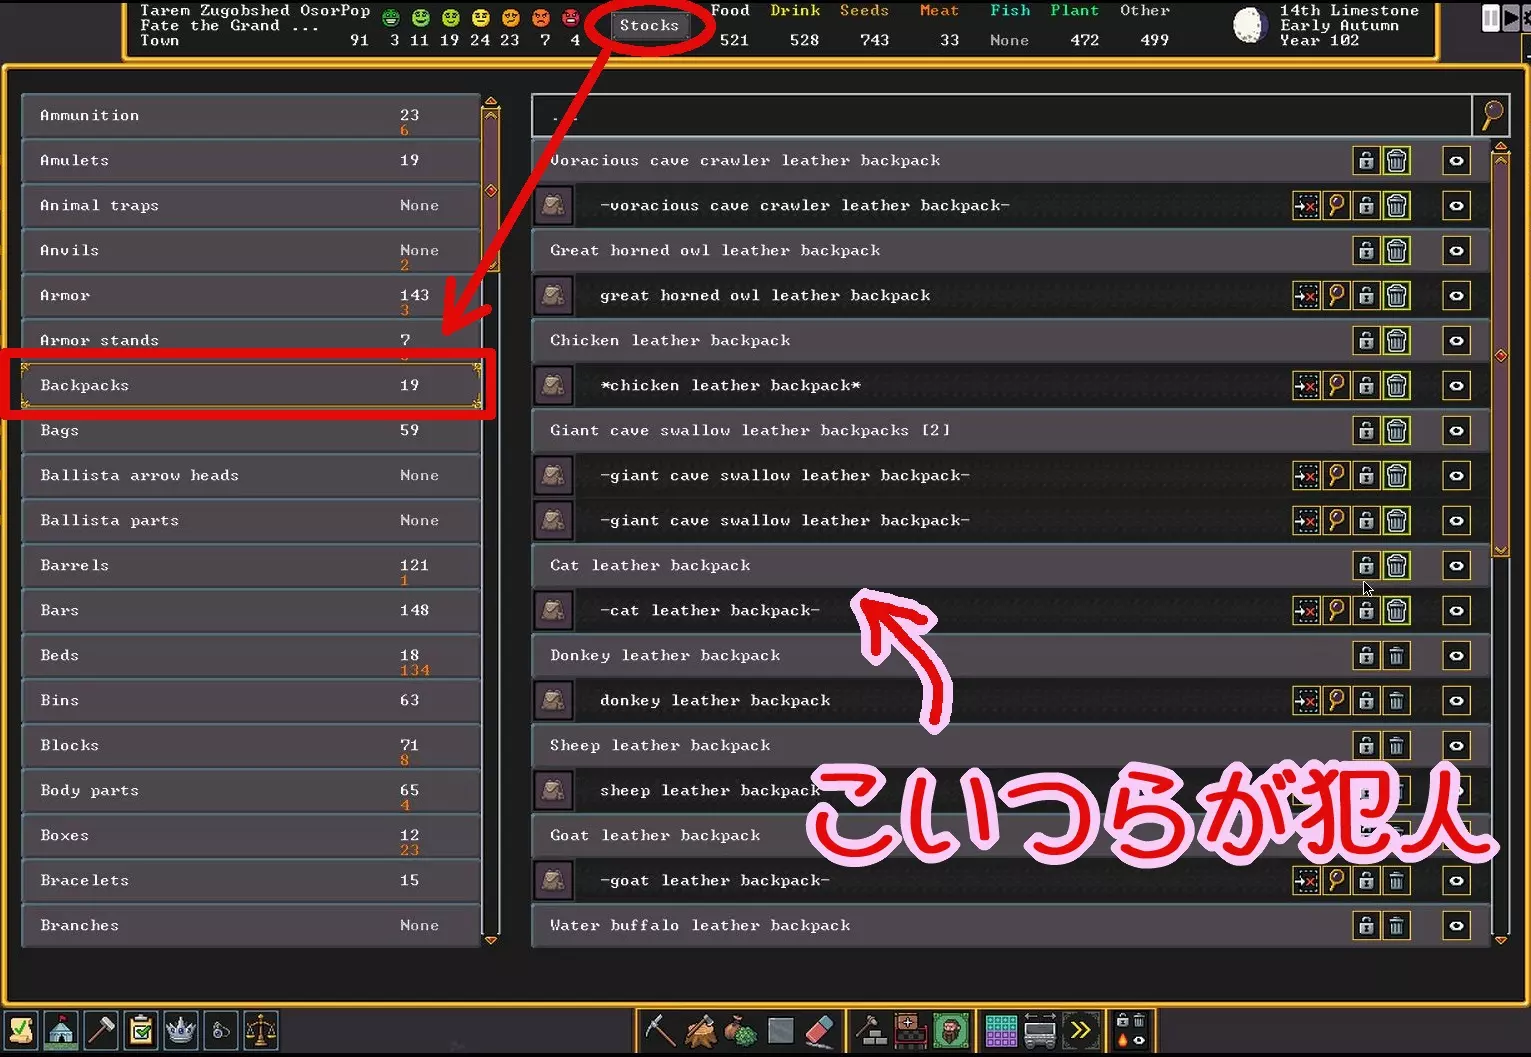Dump the Cat leather backpack group

(x=1396, y=566)
